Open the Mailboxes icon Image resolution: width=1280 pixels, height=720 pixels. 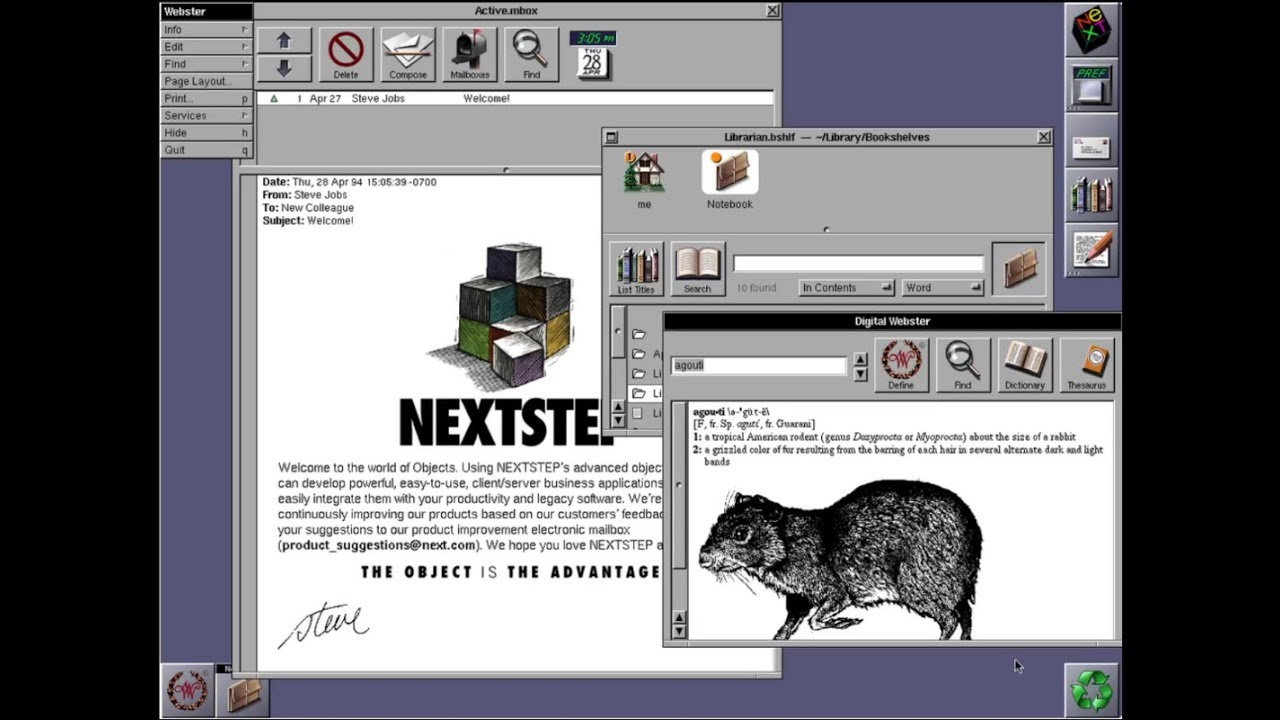pos(470,54)
